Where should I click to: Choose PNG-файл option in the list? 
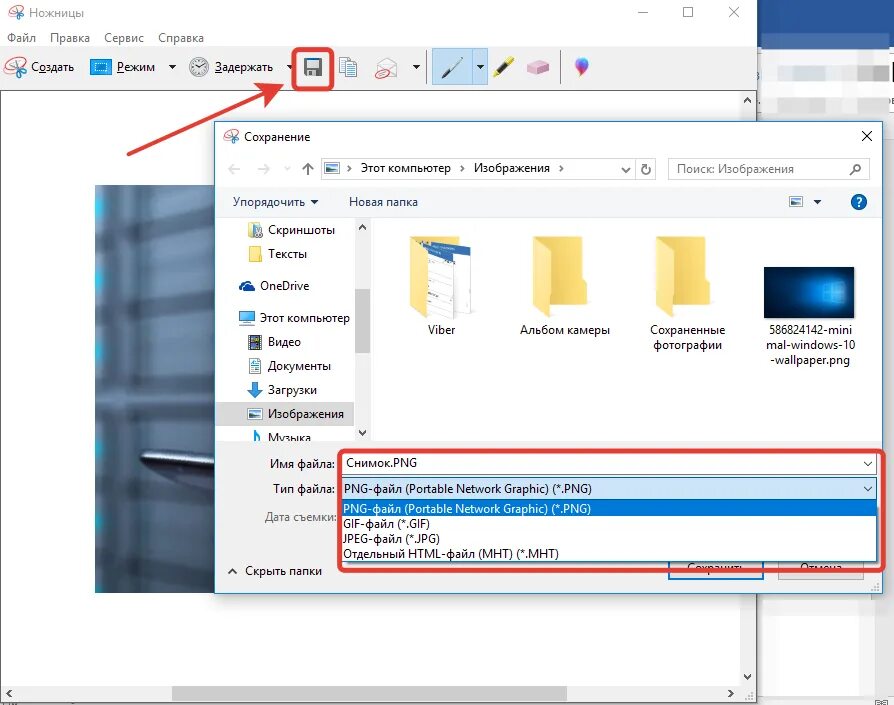click(x=609, y=508)
